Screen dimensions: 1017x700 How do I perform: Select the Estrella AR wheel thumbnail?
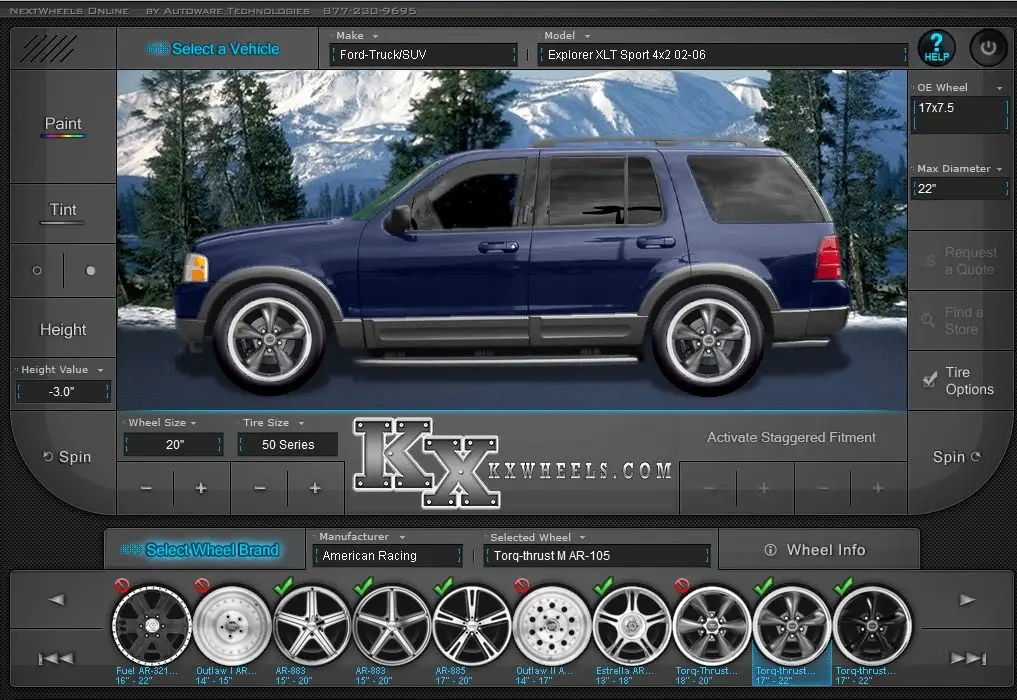tap(632, 625)
